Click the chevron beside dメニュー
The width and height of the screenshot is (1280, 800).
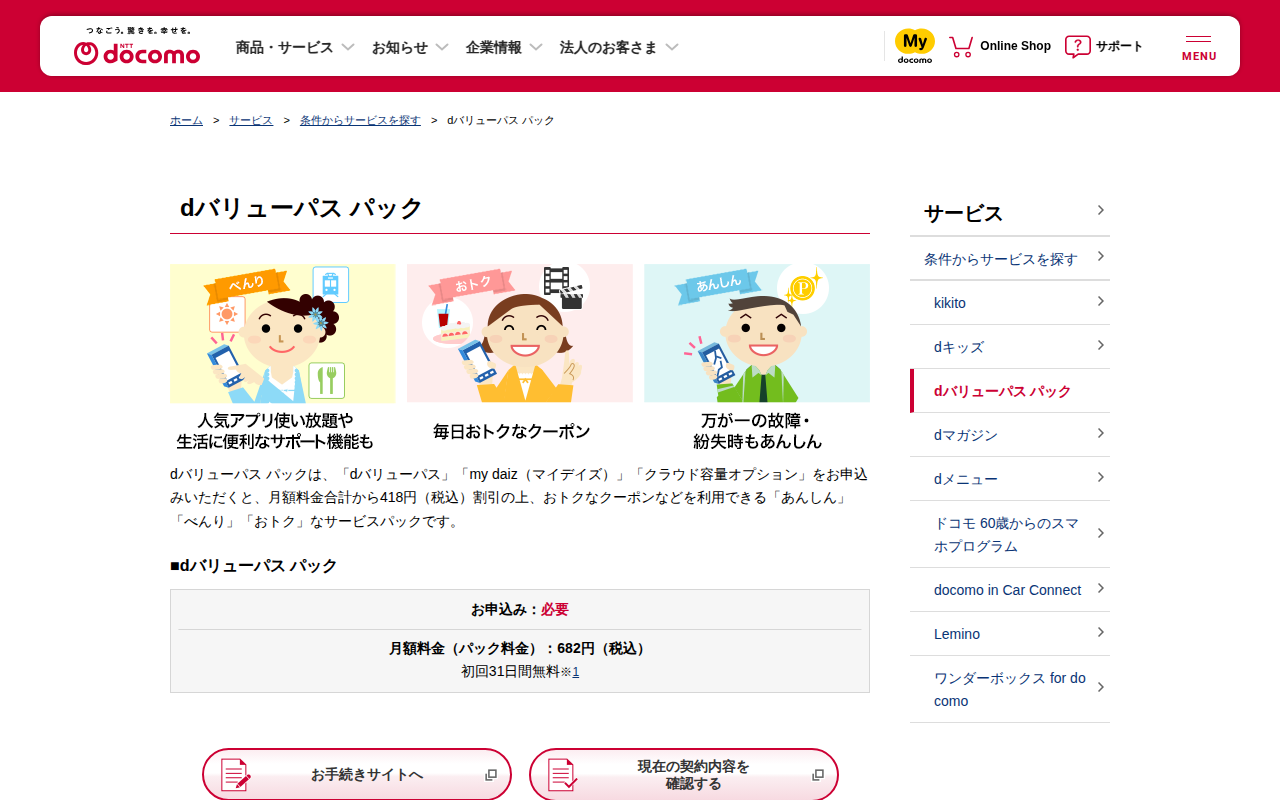click(1100, 477)
